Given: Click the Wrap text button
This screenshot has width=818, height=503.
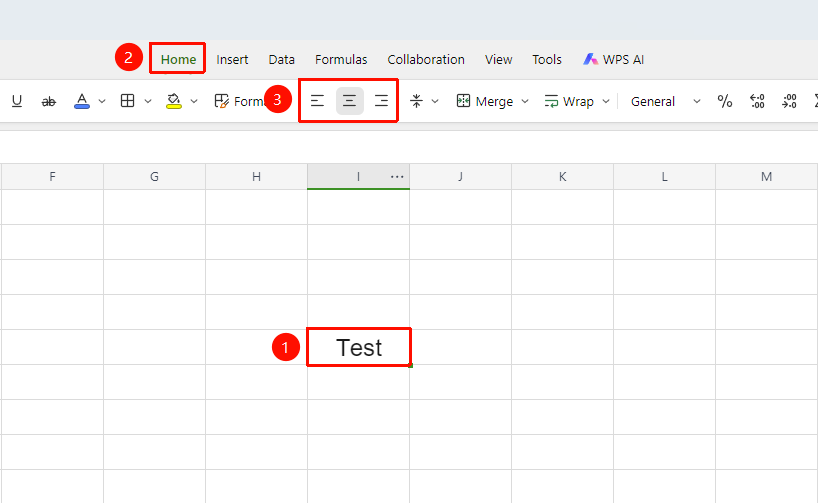Looking at the screenshot, I should pyautogui.click(x=569, y=101).
